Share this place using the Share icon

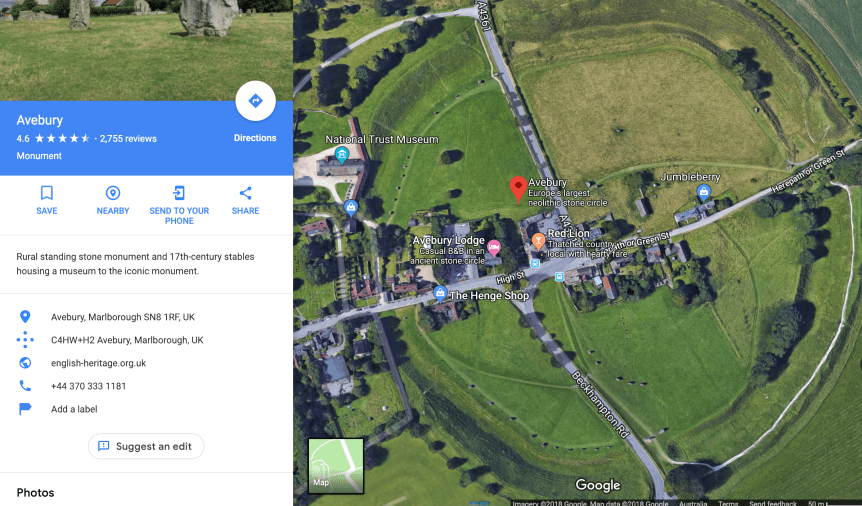[x=245, y=200]
